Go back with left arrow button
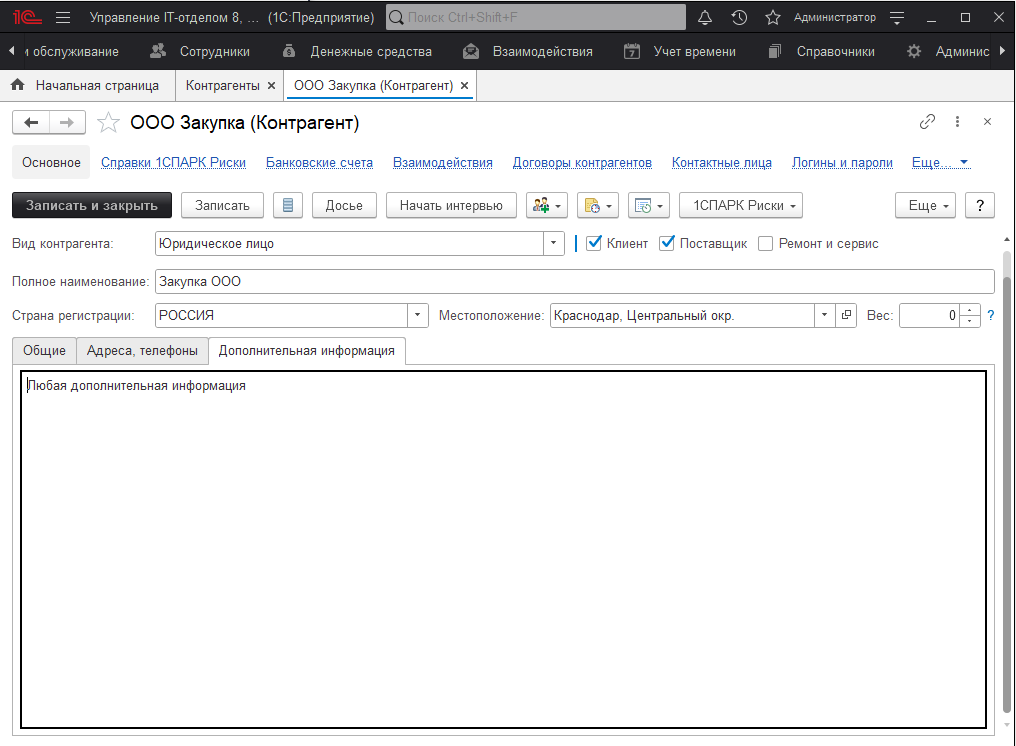 31,122
